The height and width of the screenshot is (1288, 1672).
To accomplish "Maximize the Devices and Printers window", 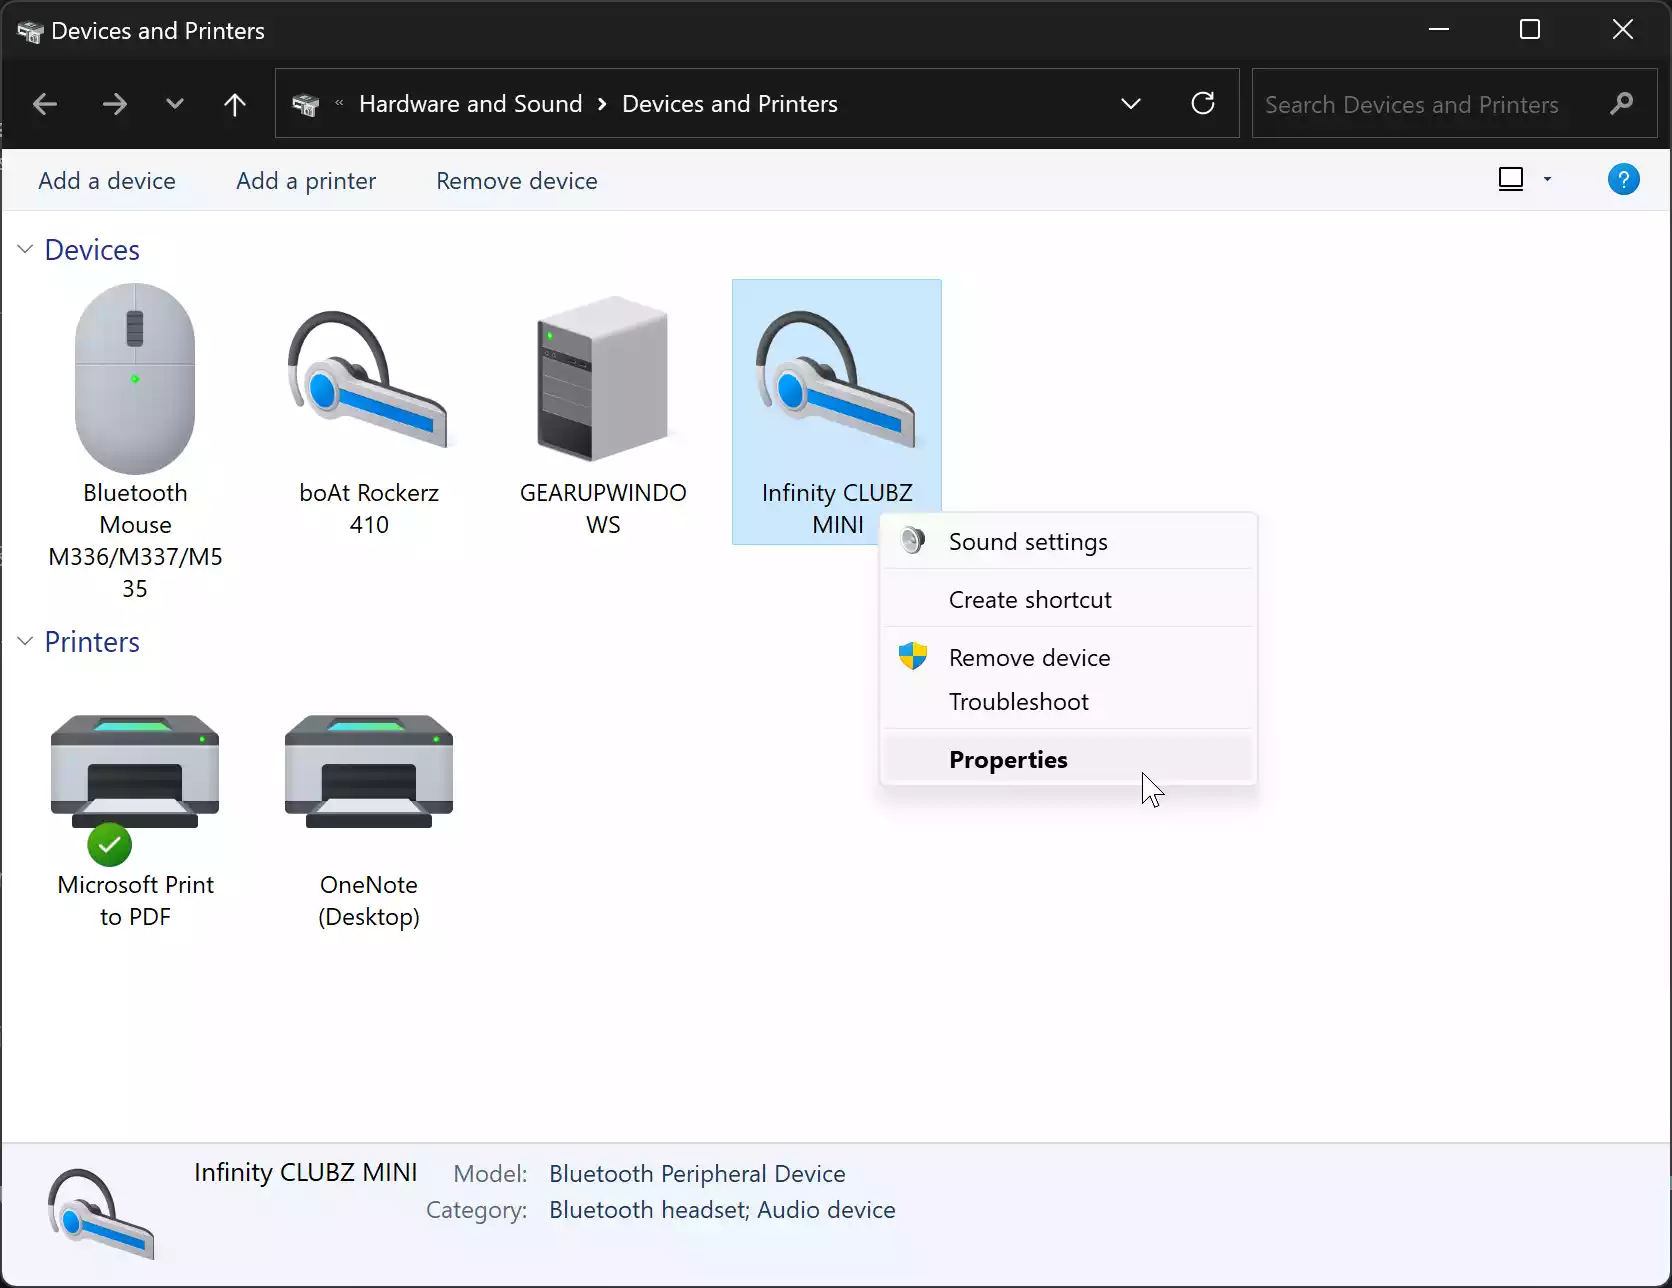I will [1530, 30].
